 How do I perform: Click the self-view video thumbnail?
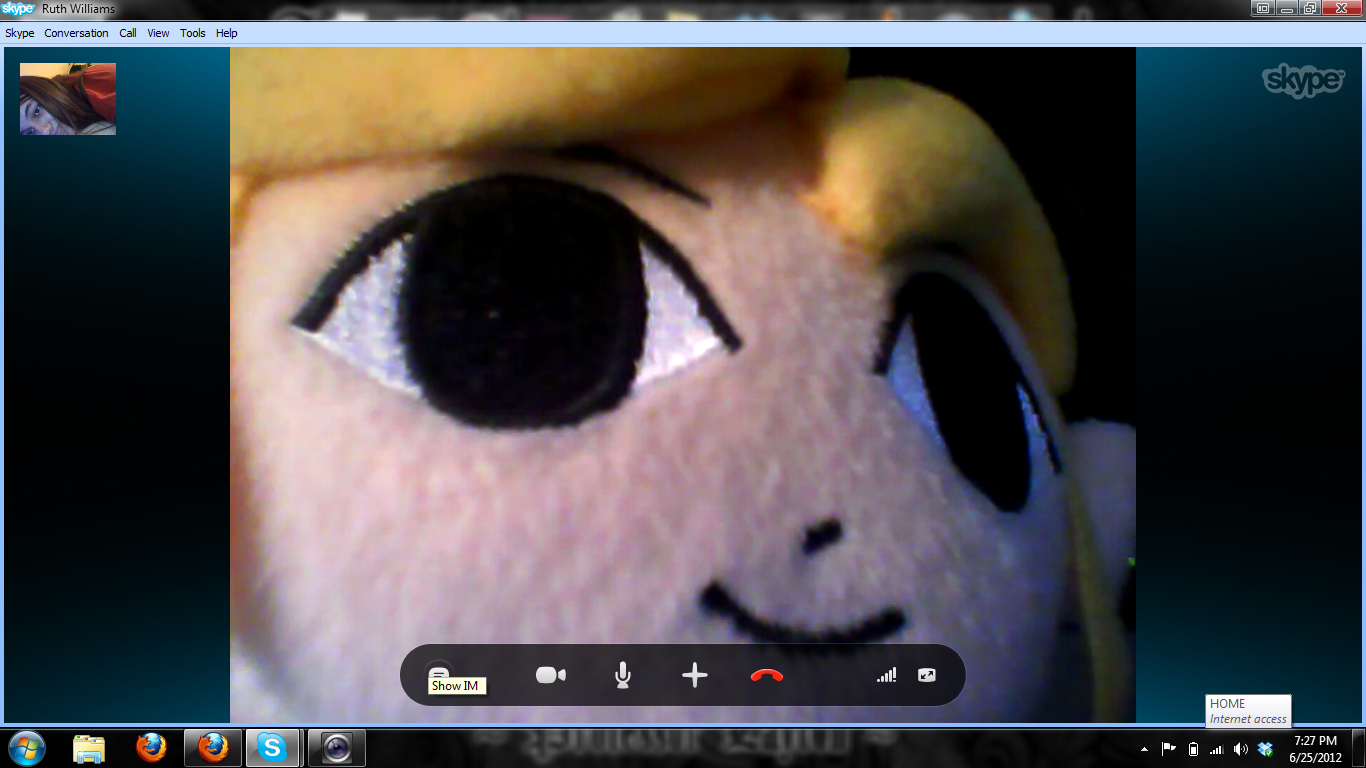(68, 99)
